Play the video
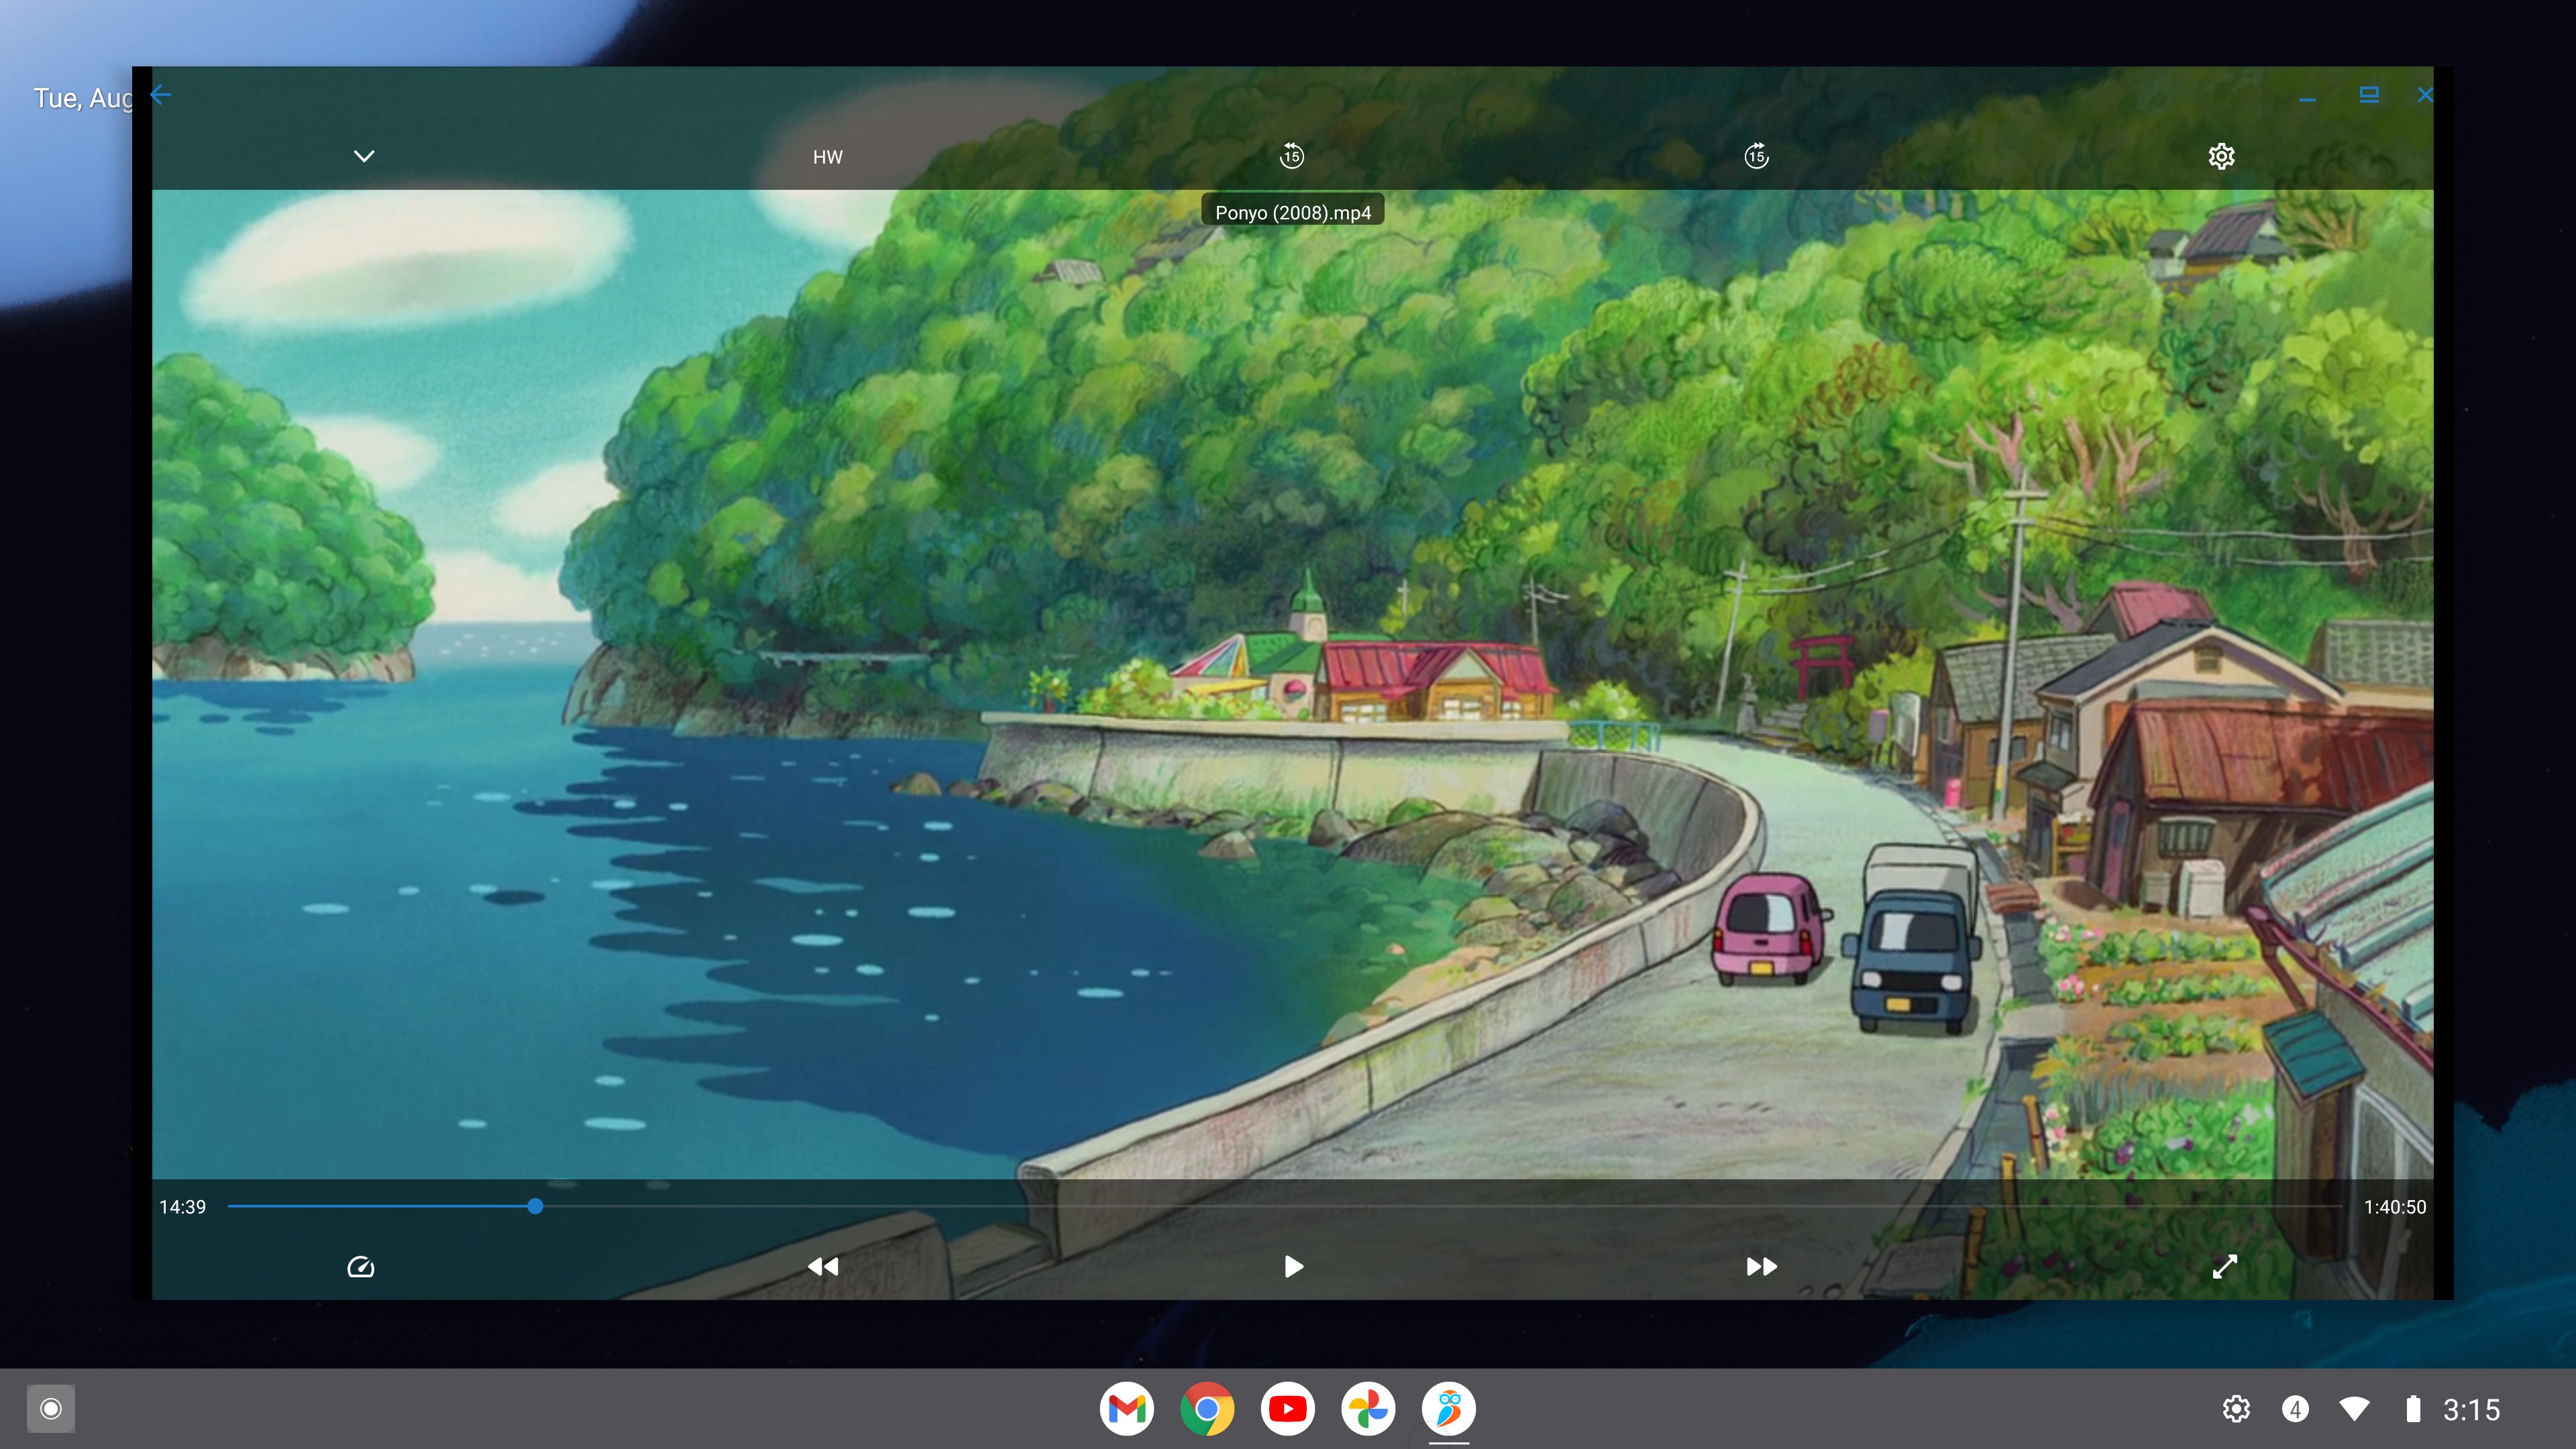Screen dimensions: 2576x1449 point(1293,1267)
